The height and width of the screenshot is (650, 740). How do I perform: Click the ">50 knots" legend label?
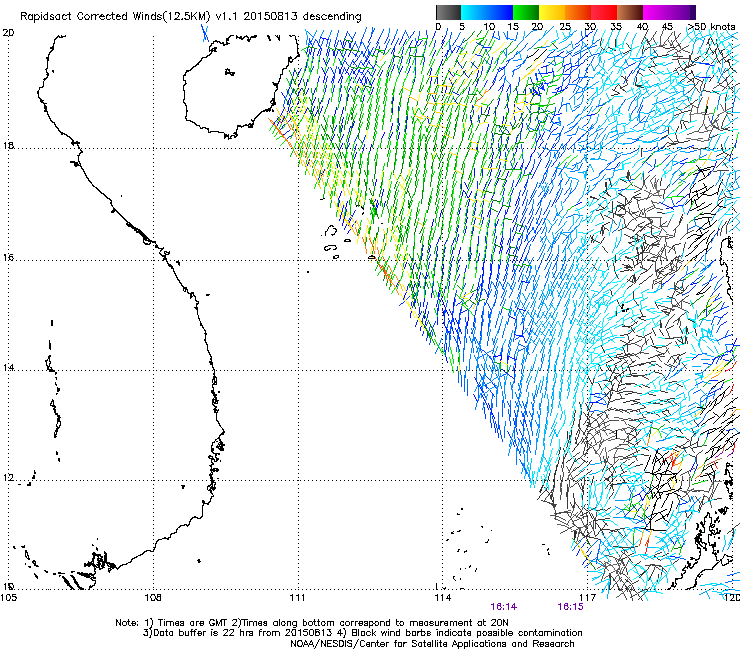[x=711, y=26]
